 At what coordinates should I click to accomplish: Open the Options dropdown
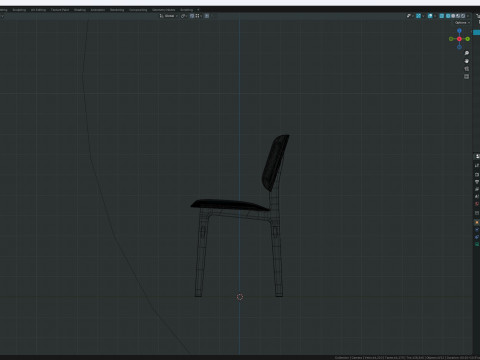point(462,23)
